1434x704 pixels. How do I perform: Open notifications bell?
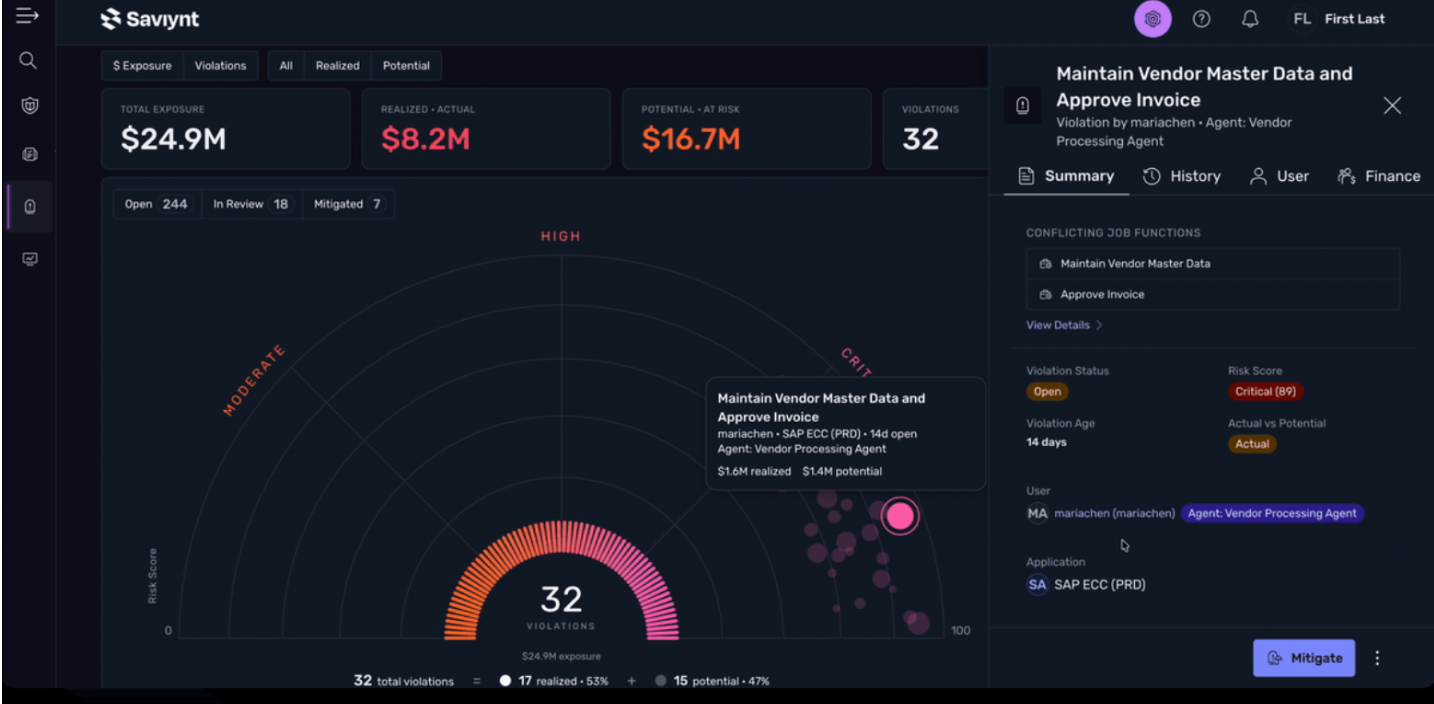pyautogui.click(x=1250, y=19)
